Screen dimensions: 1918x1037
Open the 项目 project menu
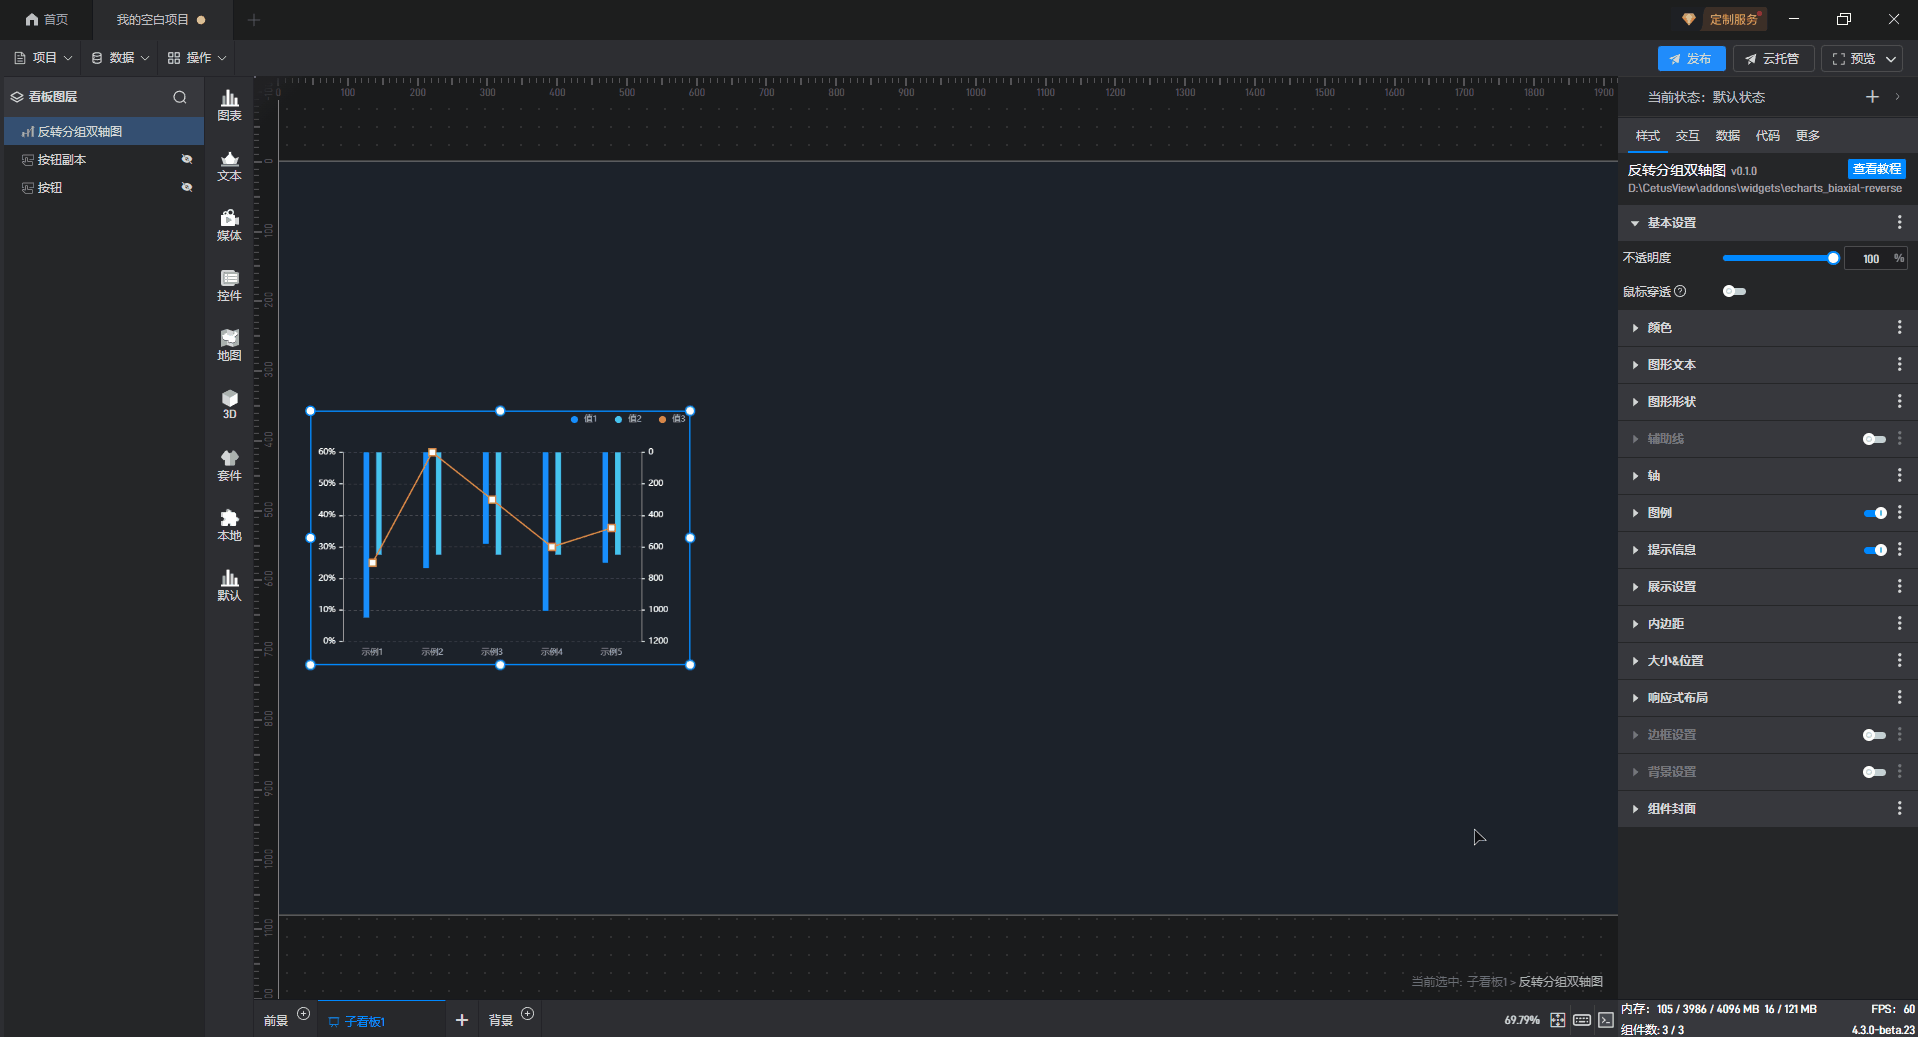click(x=43, y=58)
